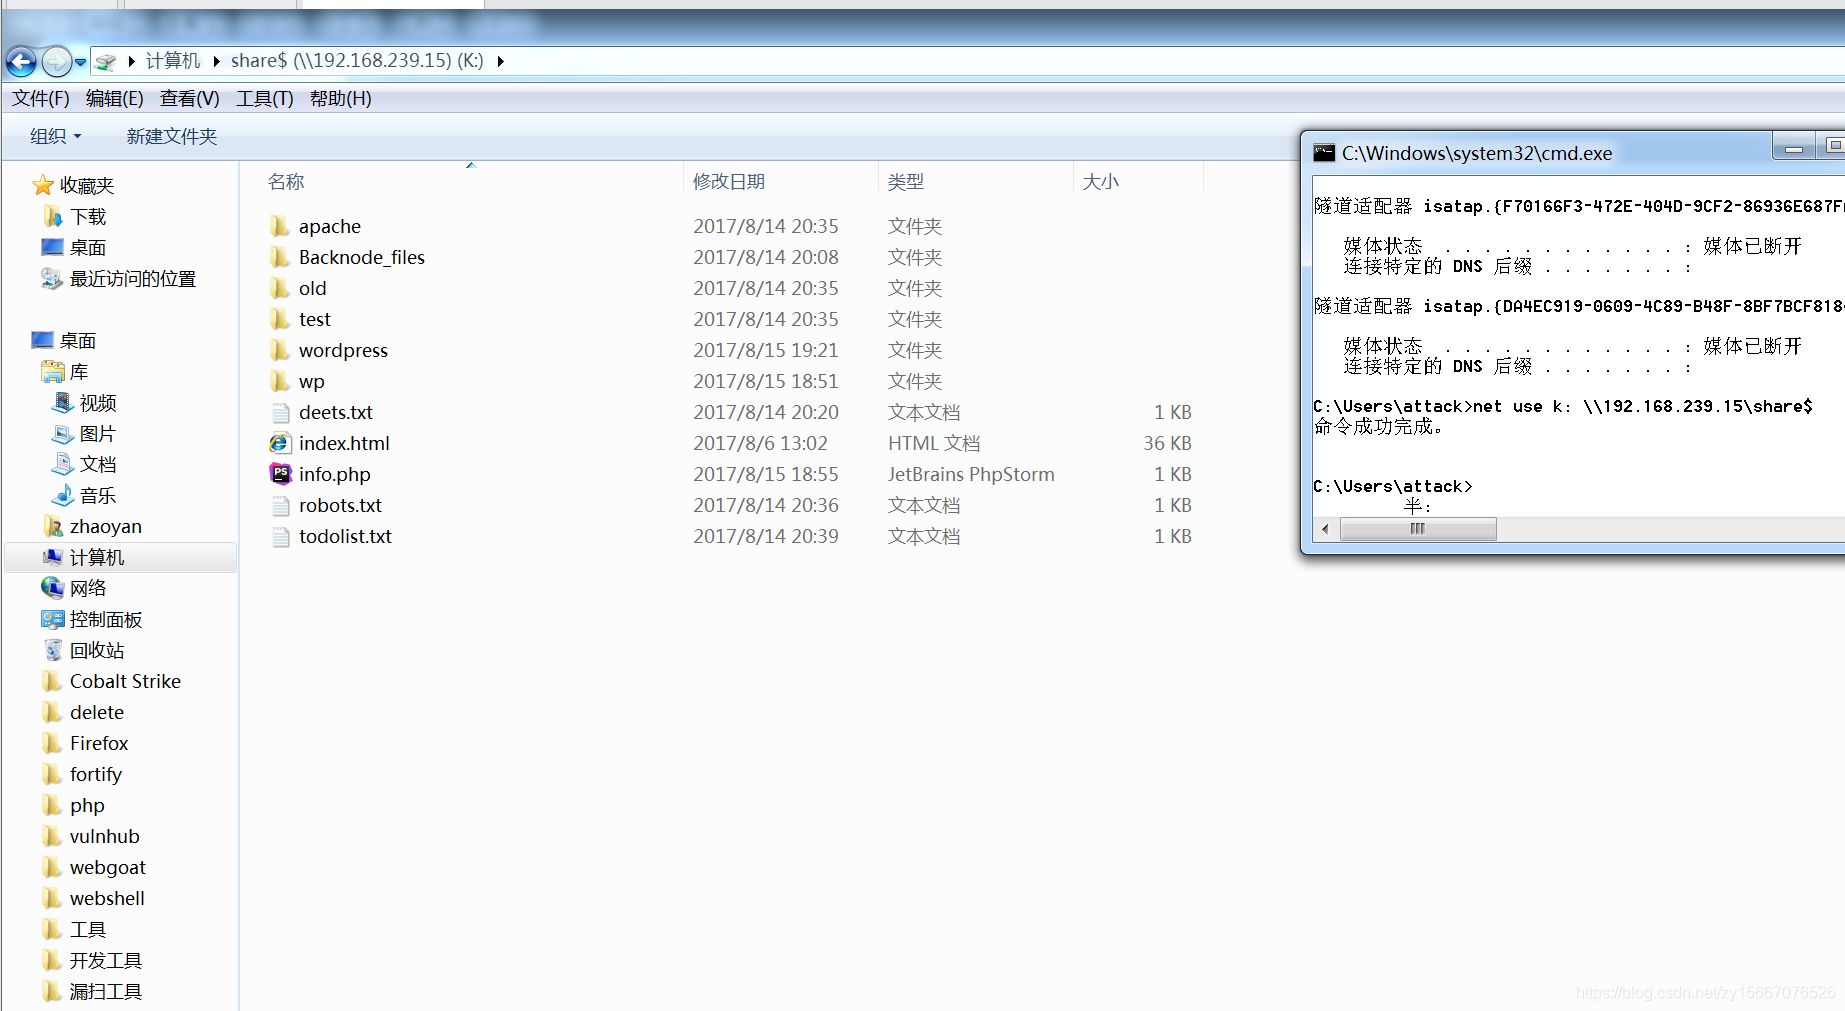The image size is (1845, 1011).
Task: Select the apache folder icon
Action: [280, 226]
